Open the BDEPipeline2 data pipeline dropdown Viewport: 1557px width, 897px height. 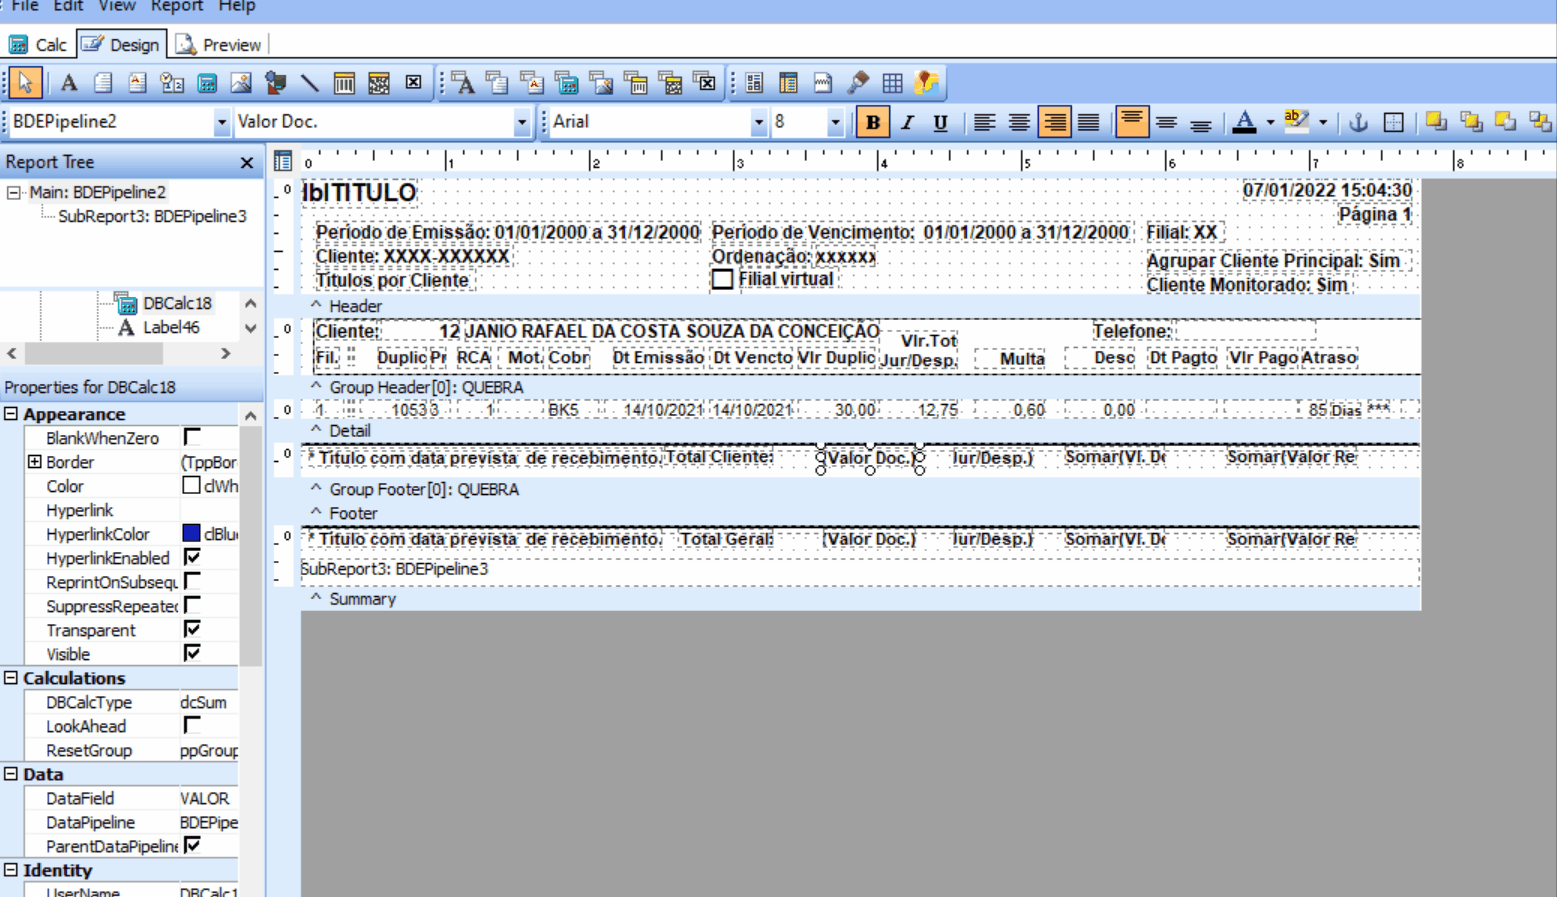[x=221, y=122]
